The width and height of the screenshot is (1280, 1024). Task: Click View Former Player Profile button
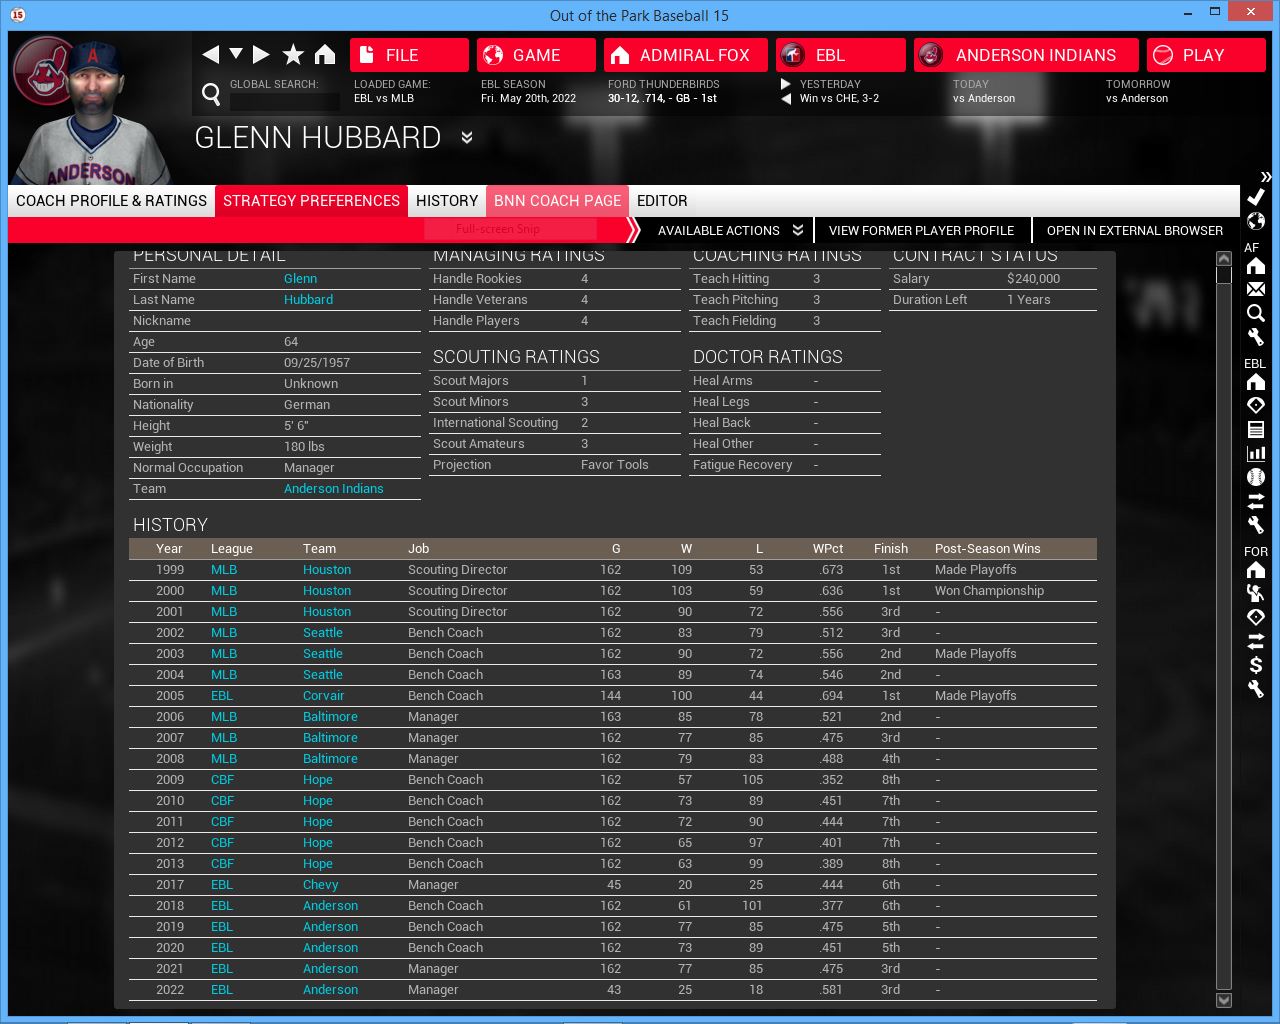pos(921,230)
